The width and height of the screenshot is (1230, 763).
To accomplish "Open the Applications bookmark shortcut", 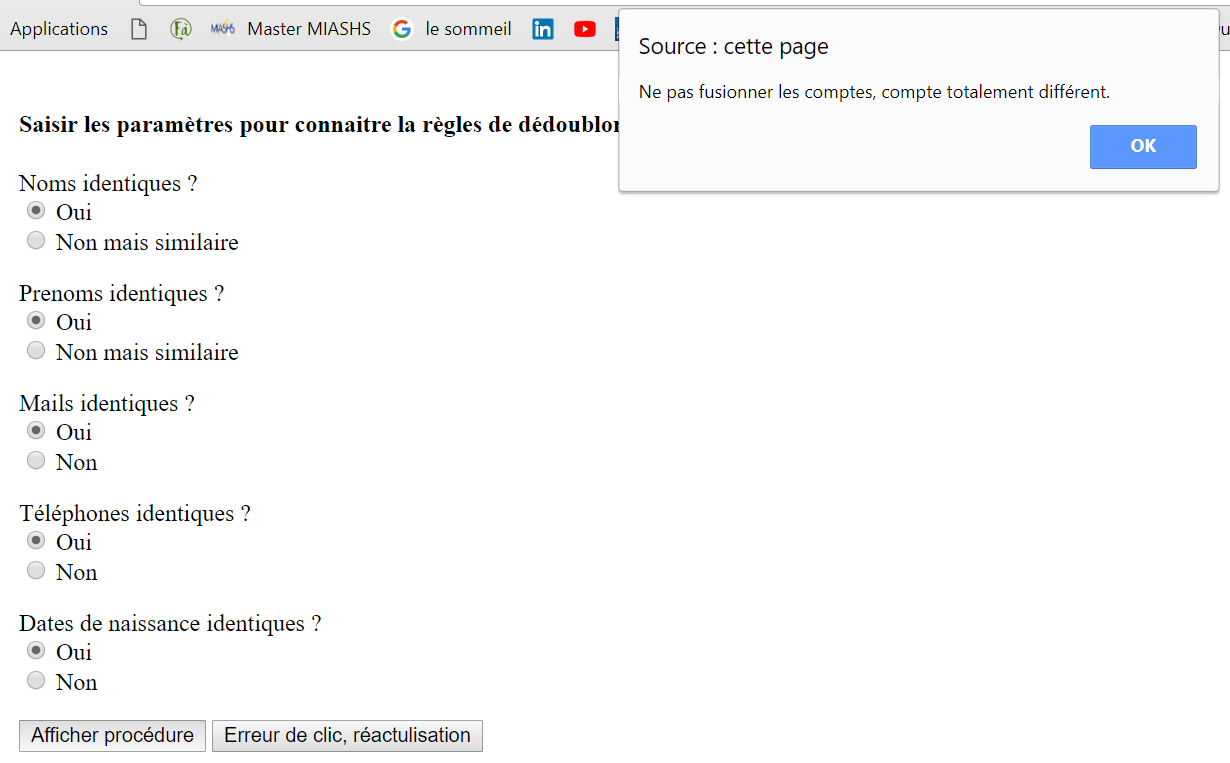I will (x=59, y=29).
